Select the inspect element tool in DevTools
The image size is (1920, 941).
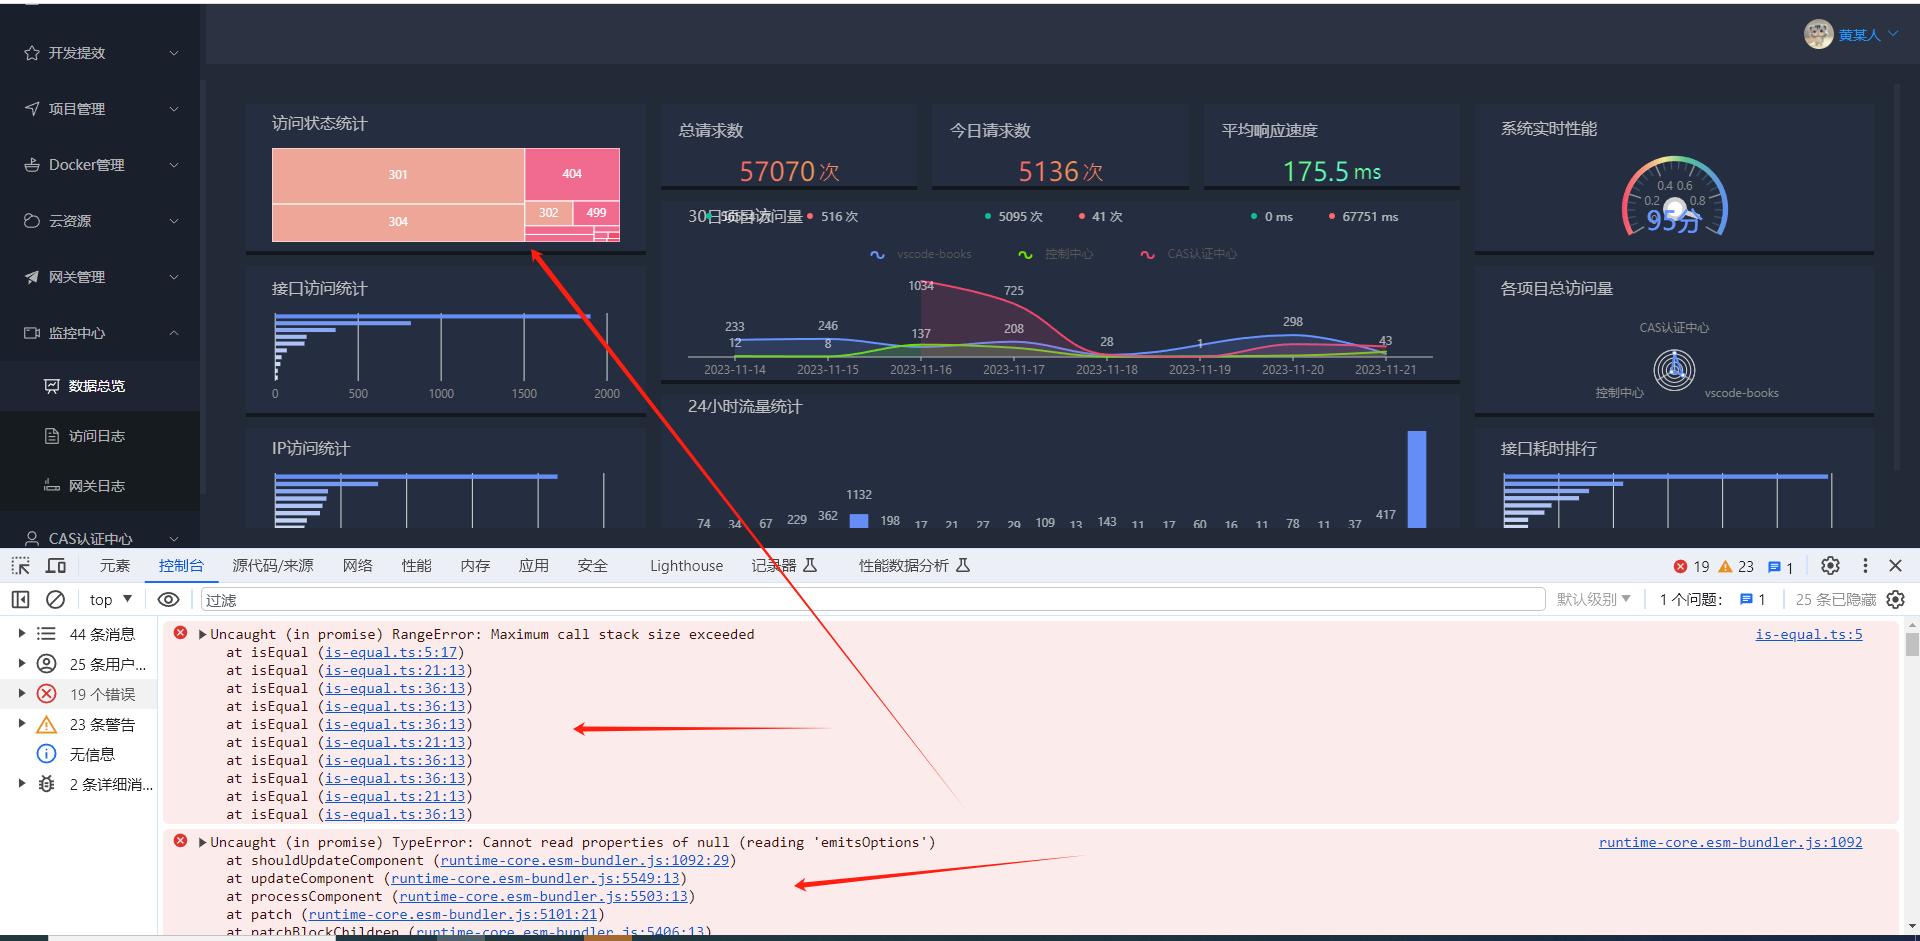click(20, 565)
